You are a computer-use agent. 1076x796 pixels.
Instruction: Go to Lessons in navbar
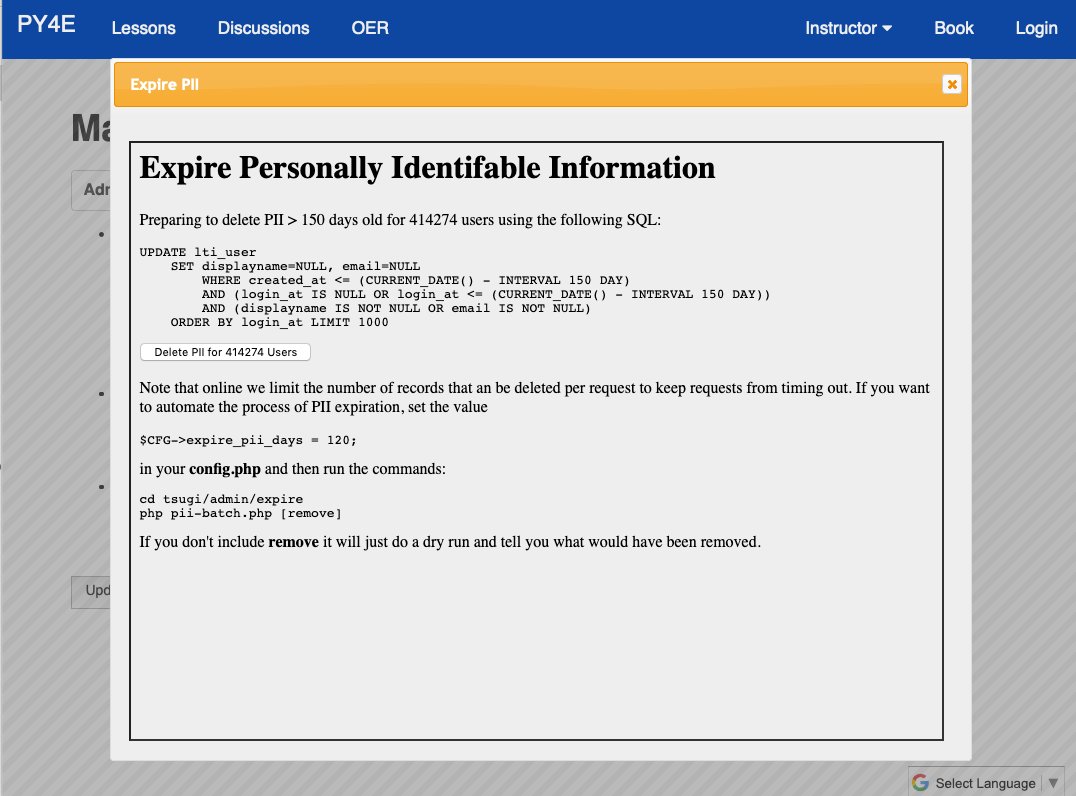click(143, 28)
